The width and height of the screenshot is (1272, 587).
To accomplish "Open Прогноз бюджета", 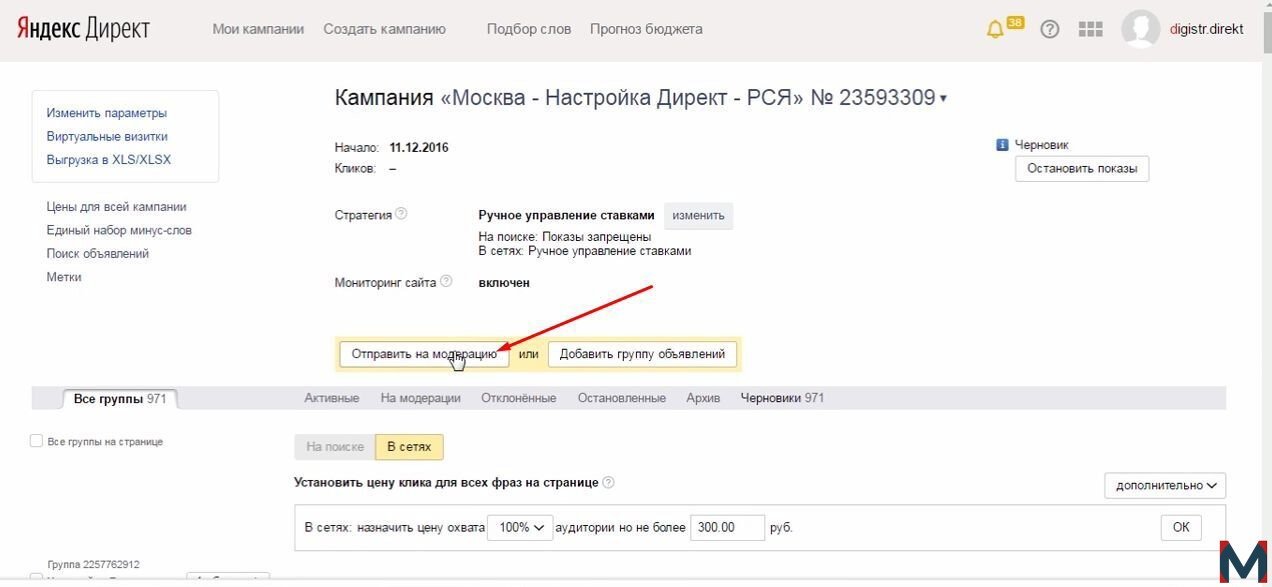I will click(x=646, y=29).
